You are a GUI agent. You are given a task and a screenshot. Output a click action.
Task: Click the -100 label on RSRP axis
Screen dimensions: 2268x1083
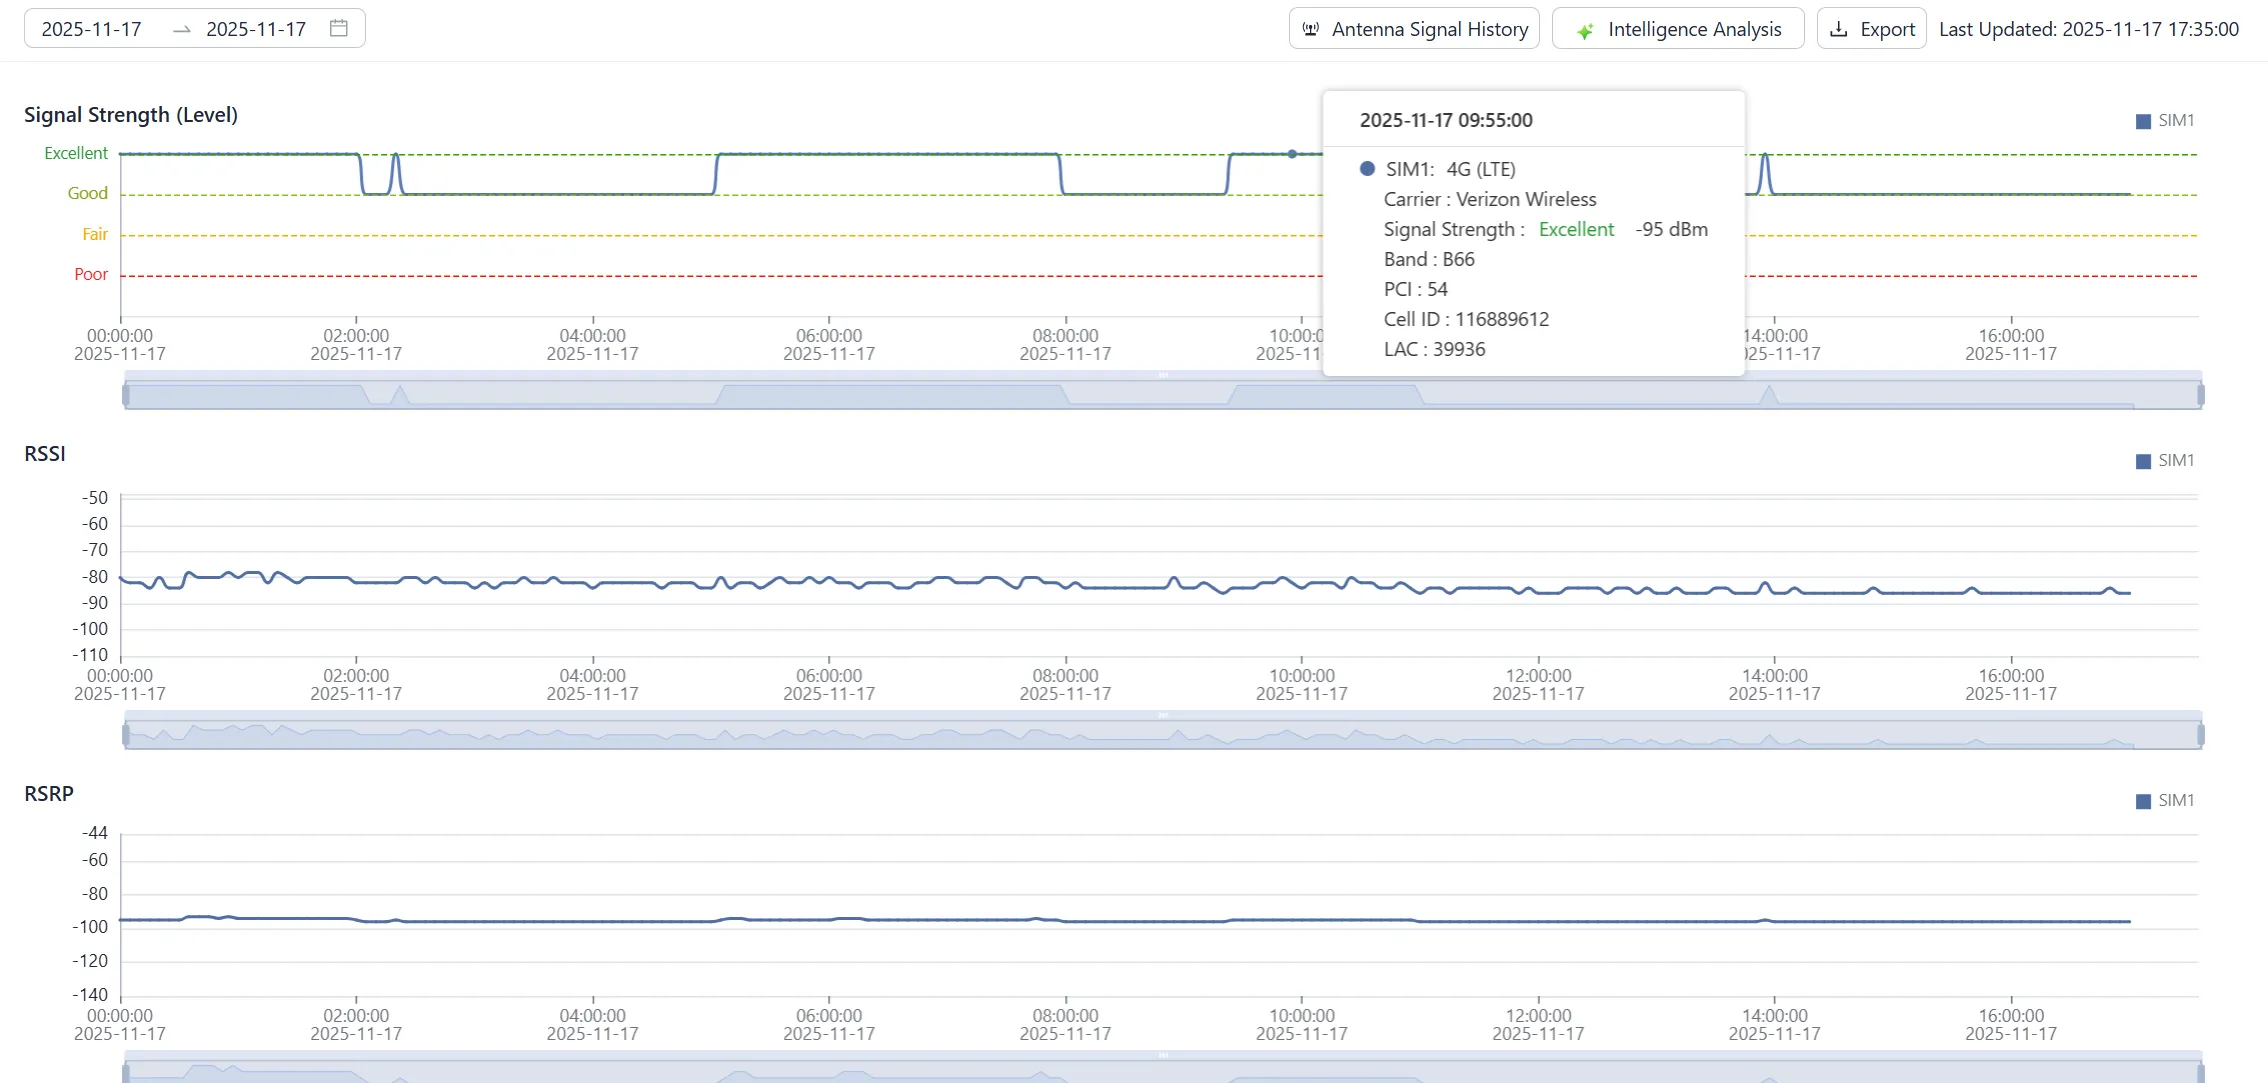click(90, 927)
